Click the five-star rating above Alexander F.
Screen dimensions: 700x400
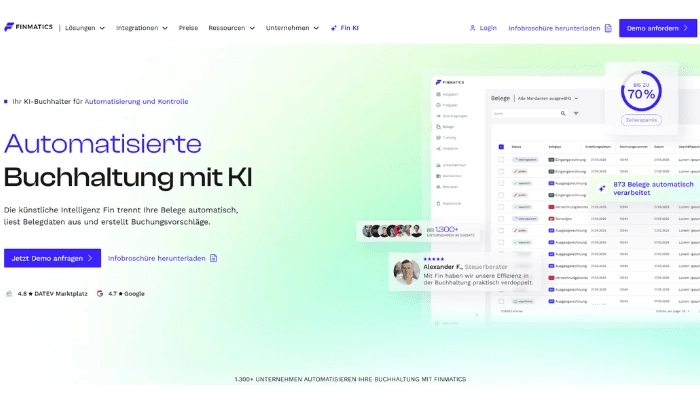(433, 259)
